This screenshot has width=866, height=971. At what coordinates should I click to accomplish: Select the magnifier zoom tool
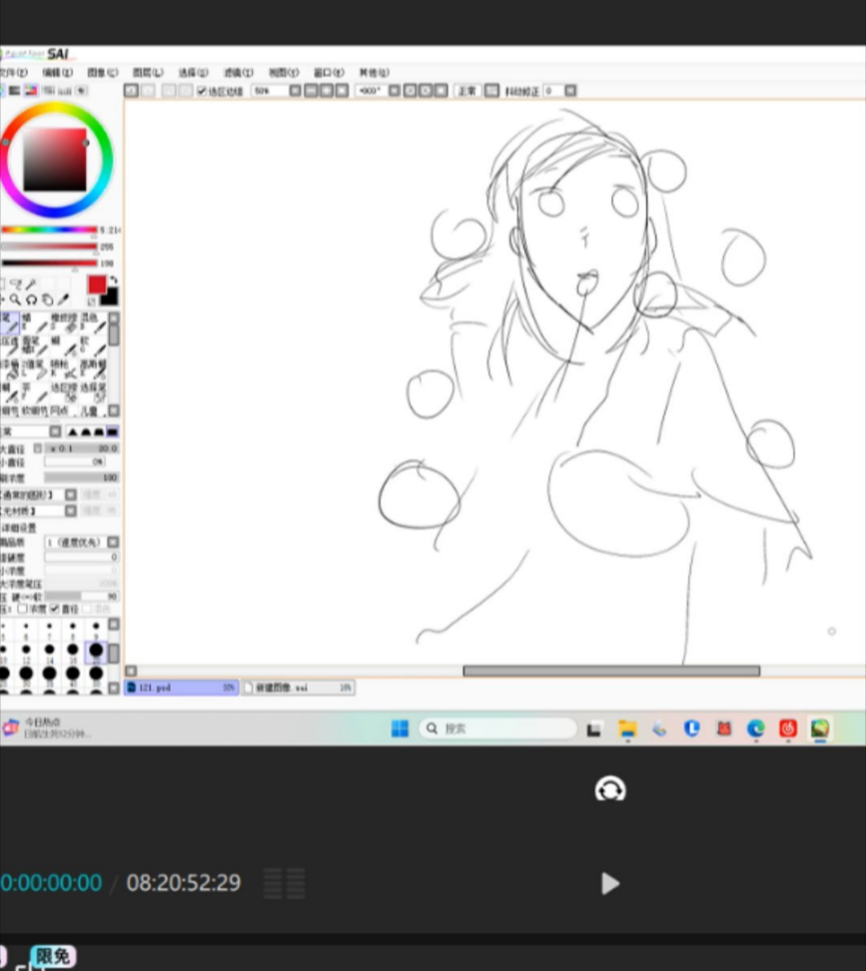(x=15, y=300)
